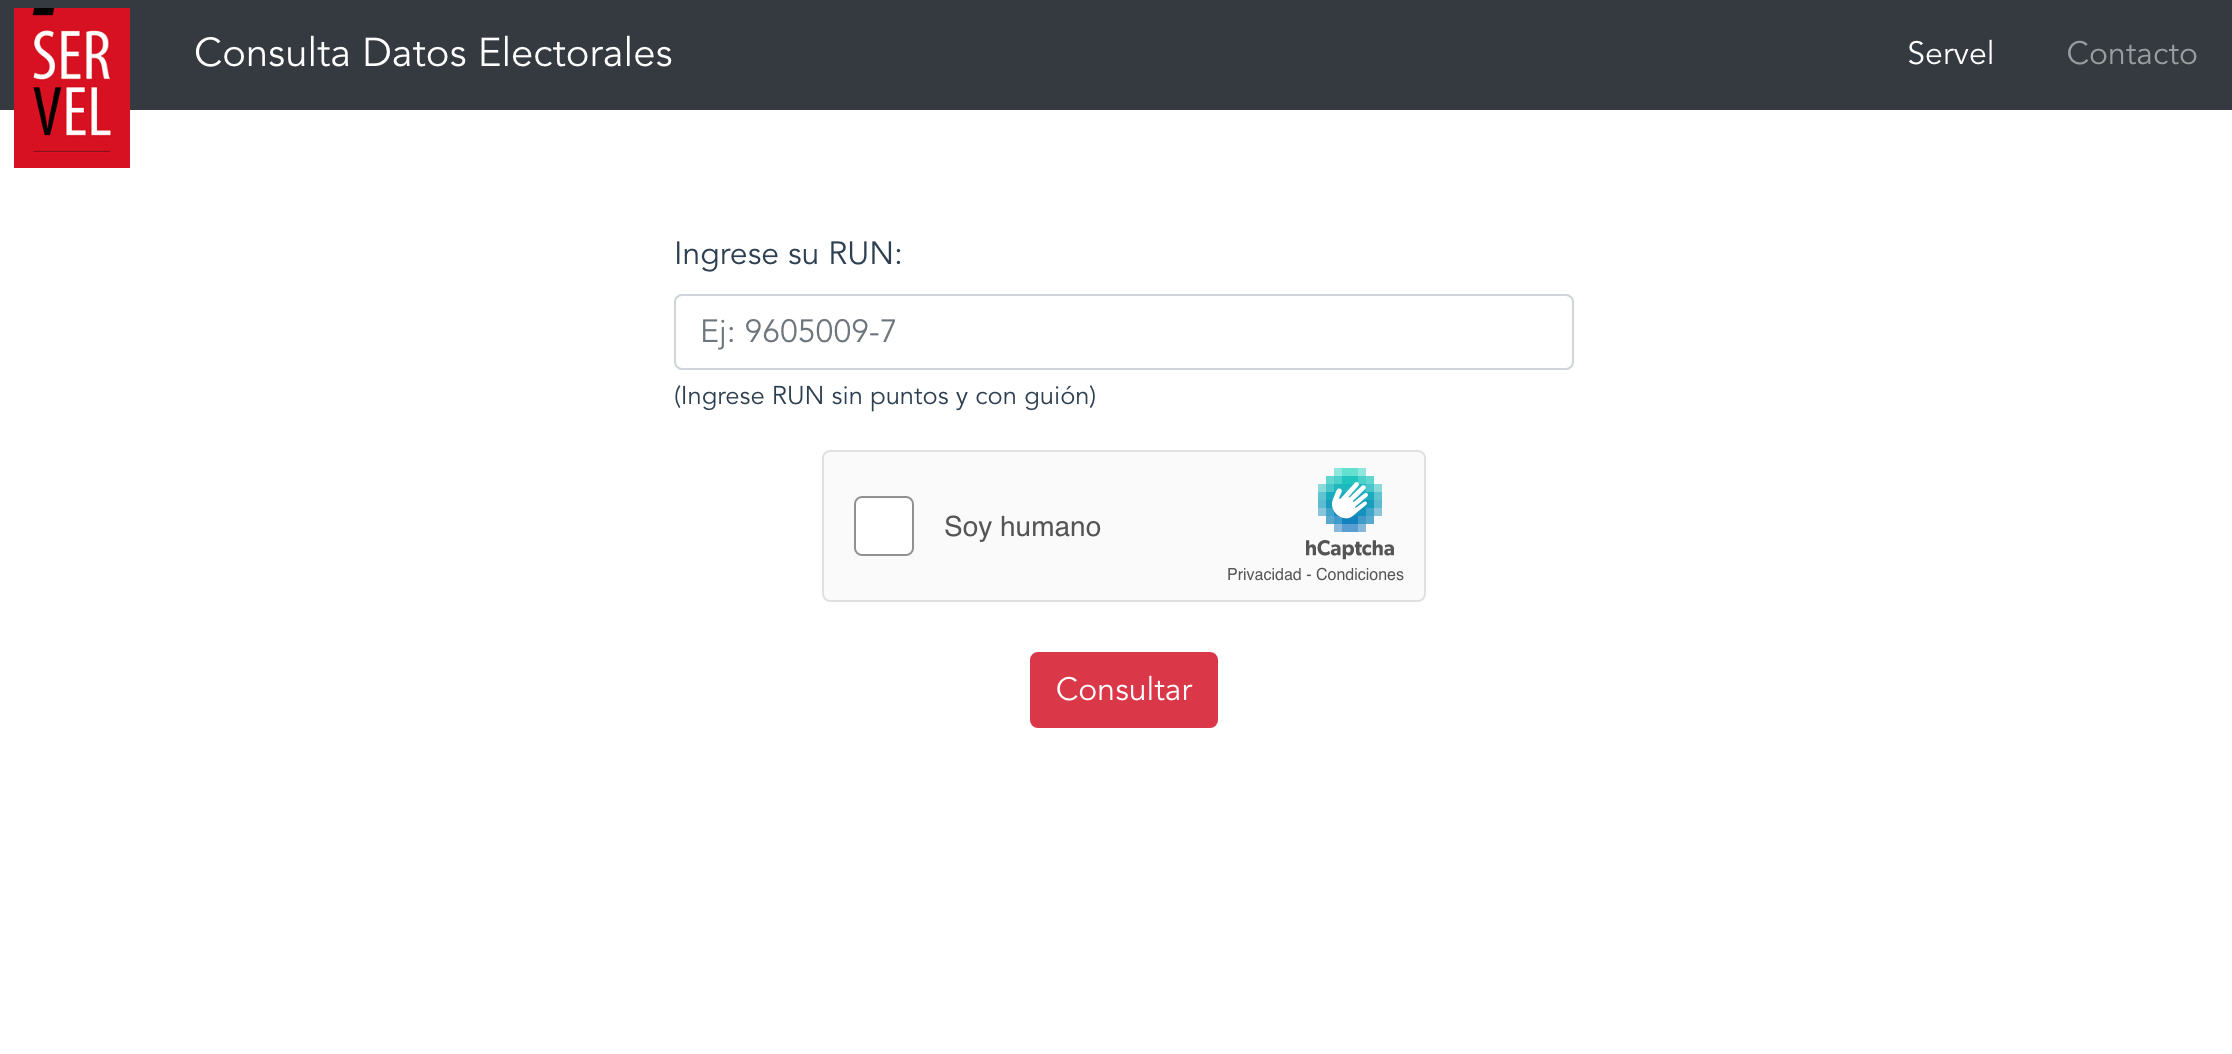The image size is (2232, 1054).
Task: Click the dash between Privacidad and Condiciones
Action: tap(1309, 575)
